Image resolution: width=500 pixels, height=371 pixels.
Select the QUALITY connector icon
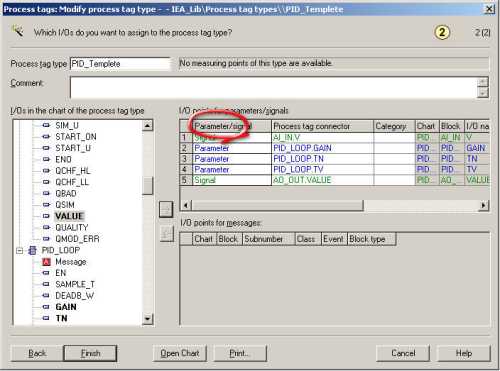[46, 227]
